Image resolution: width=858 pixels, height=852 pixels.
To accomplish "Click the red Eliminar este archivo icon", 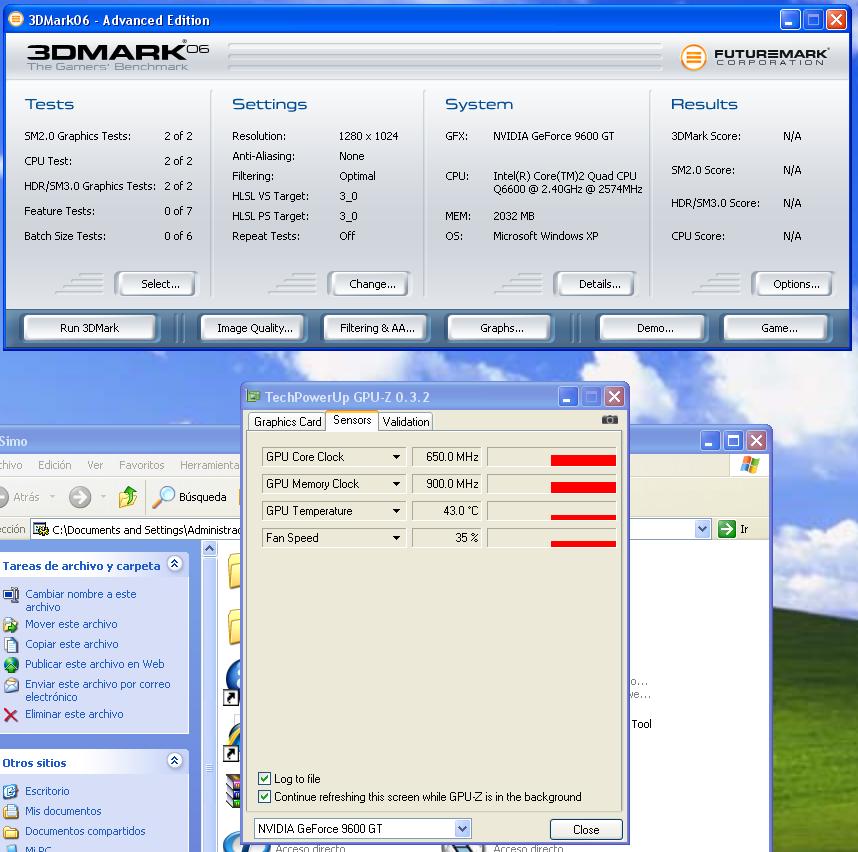I will point(11,715).
